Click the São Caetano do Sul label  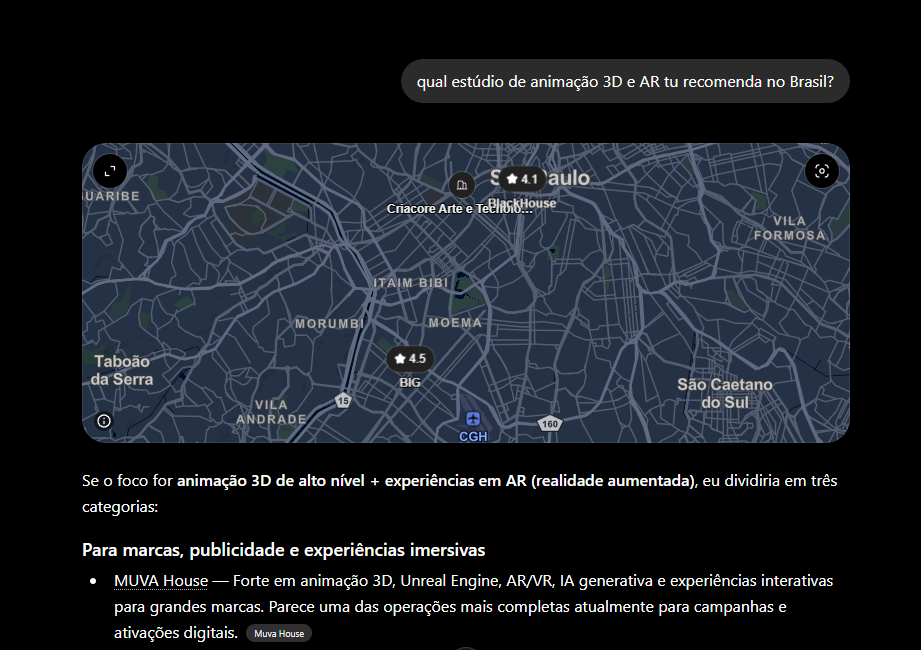[x=725, y=393]
